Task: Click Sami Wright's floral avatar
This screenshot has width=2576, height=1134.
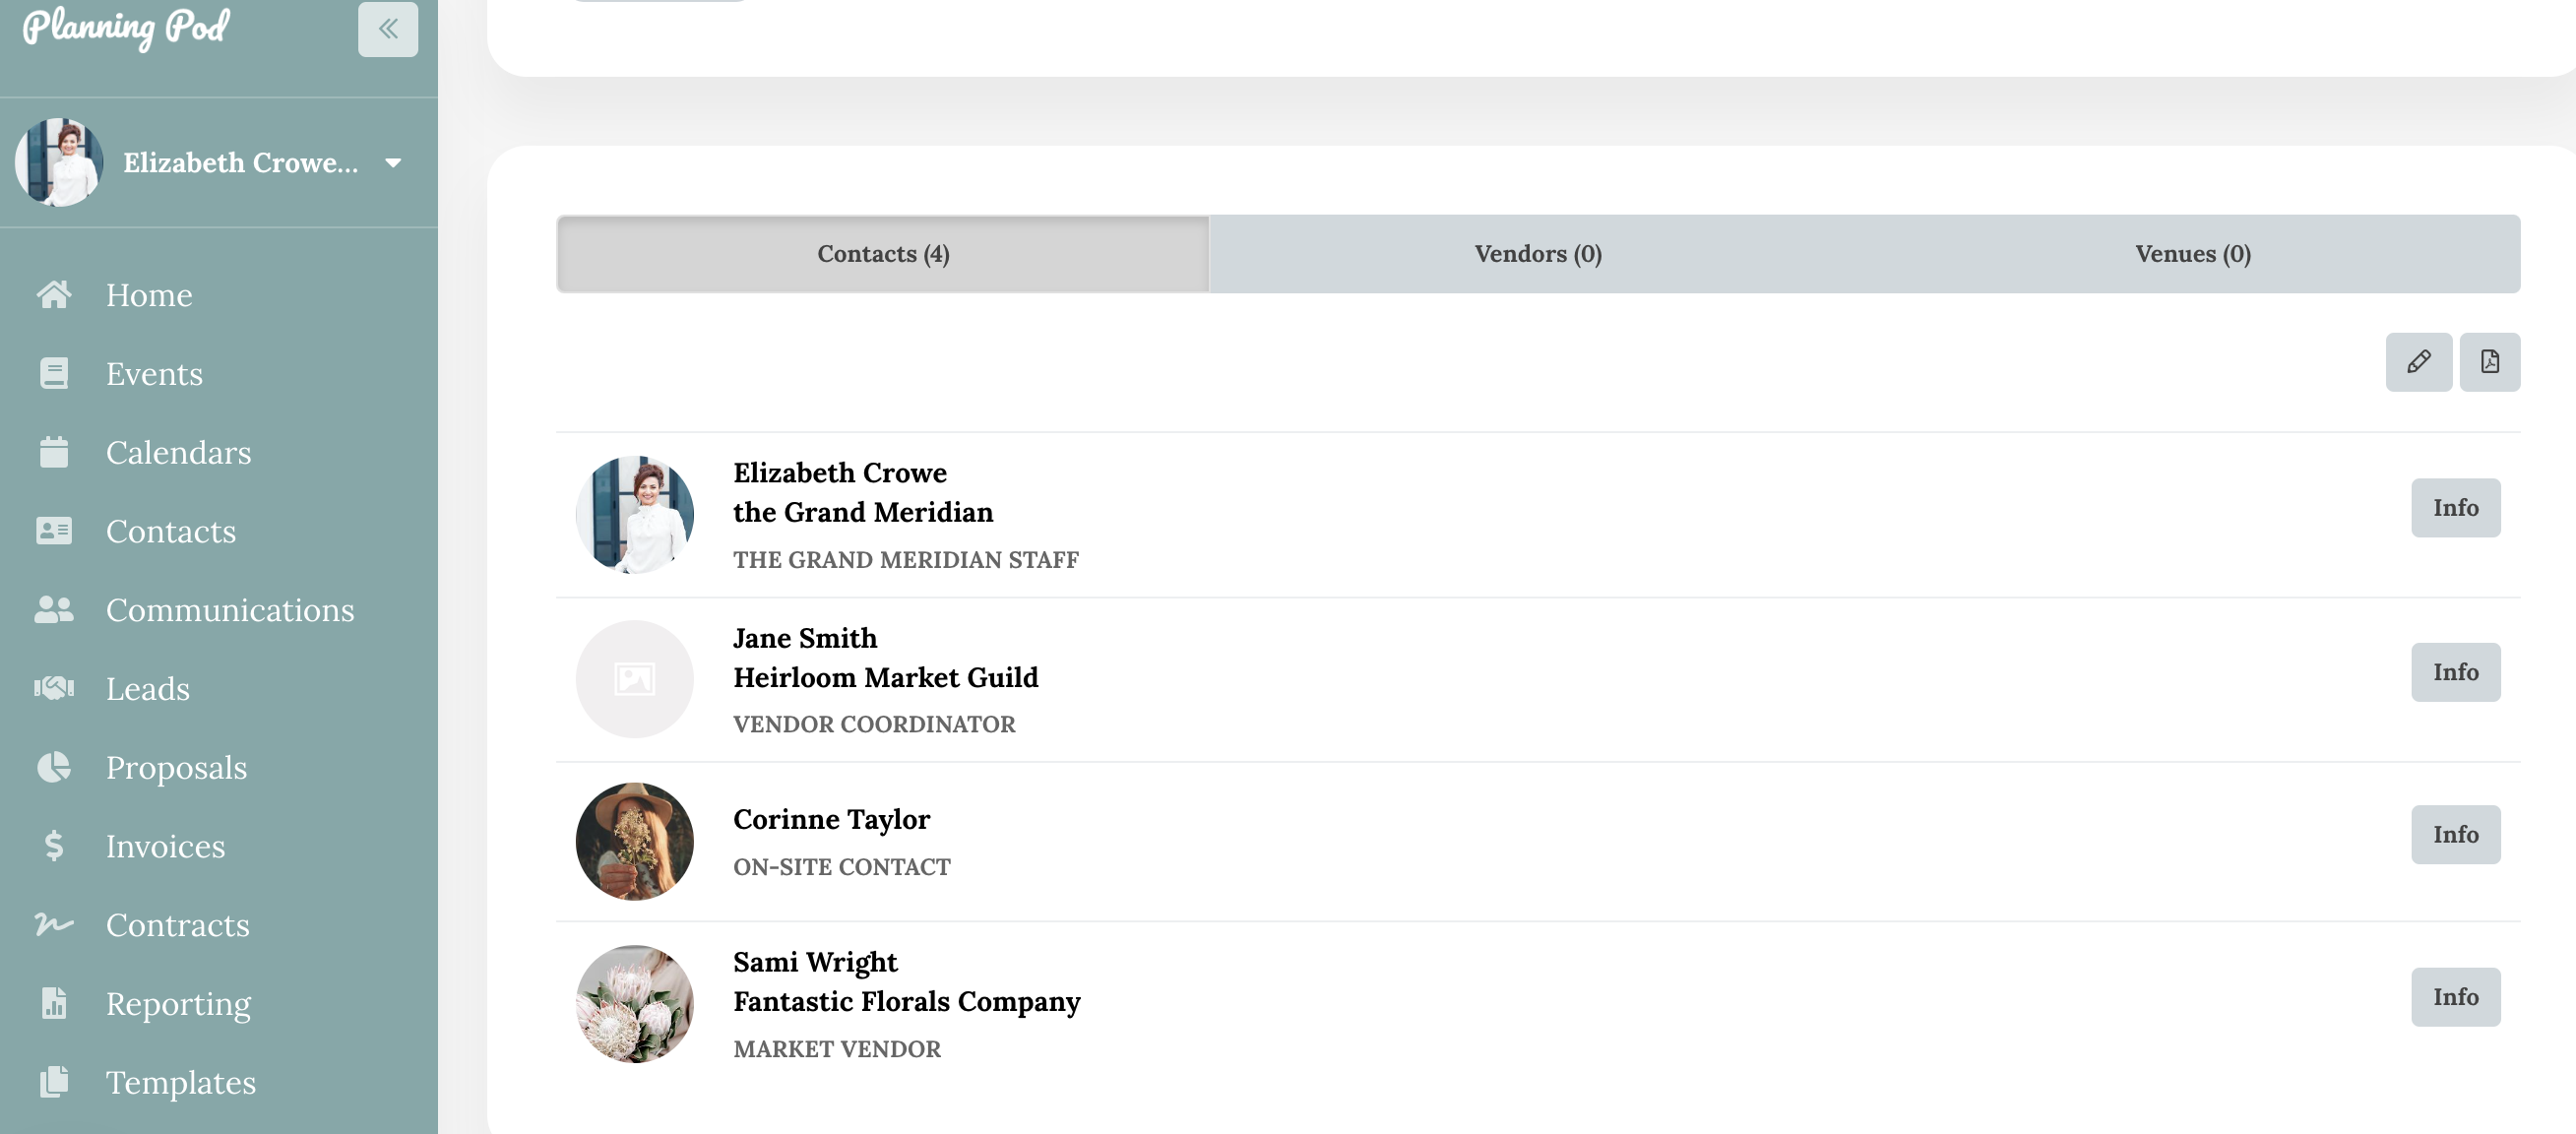Action: [x=634, y=1004]
